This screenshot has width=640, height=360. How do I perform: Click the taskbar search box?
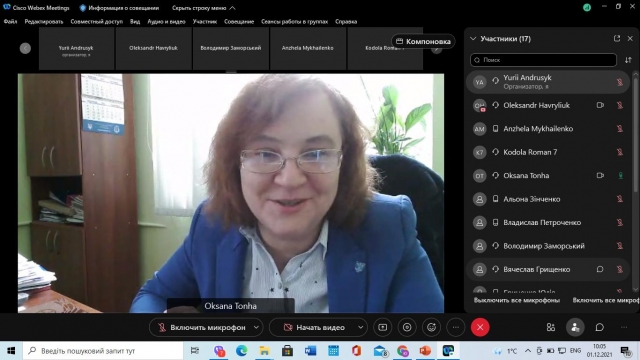[103, 351]
